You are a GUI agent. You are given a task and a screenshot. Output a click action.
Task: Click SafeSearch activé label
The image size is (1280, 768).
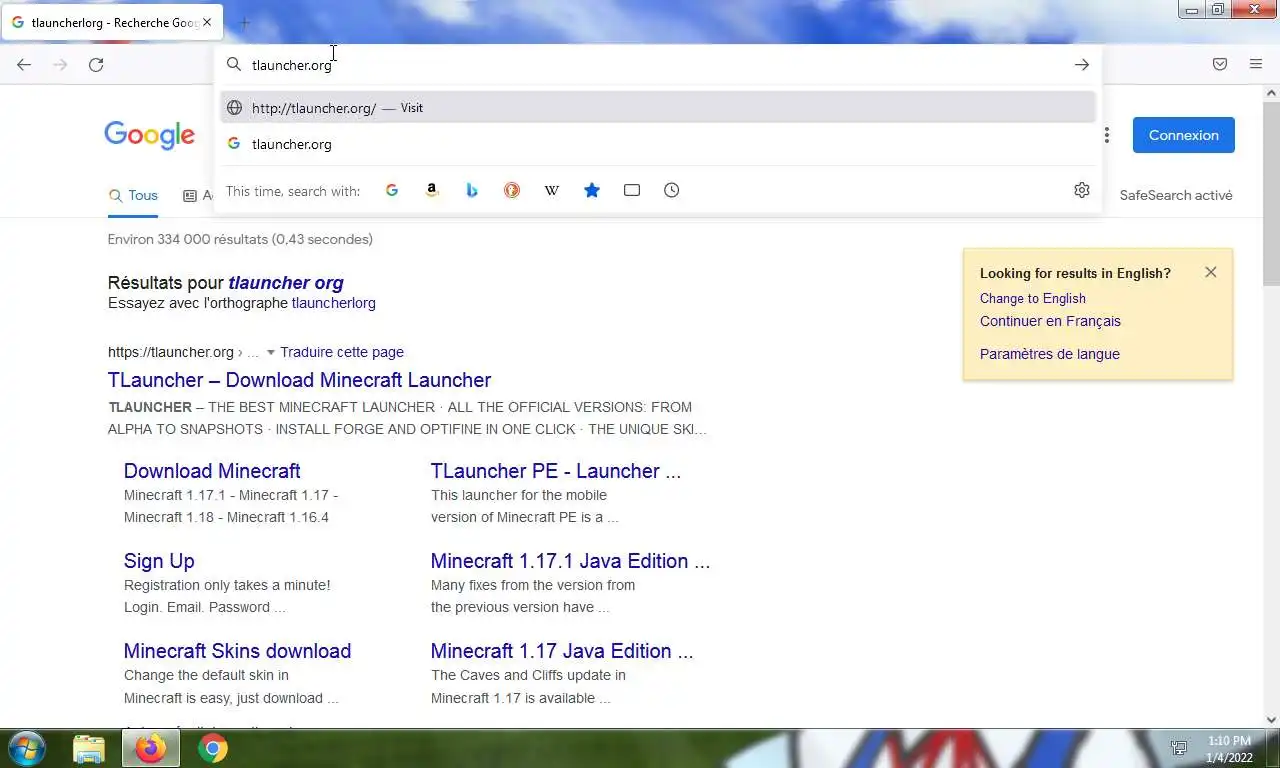pos(1176,195)
